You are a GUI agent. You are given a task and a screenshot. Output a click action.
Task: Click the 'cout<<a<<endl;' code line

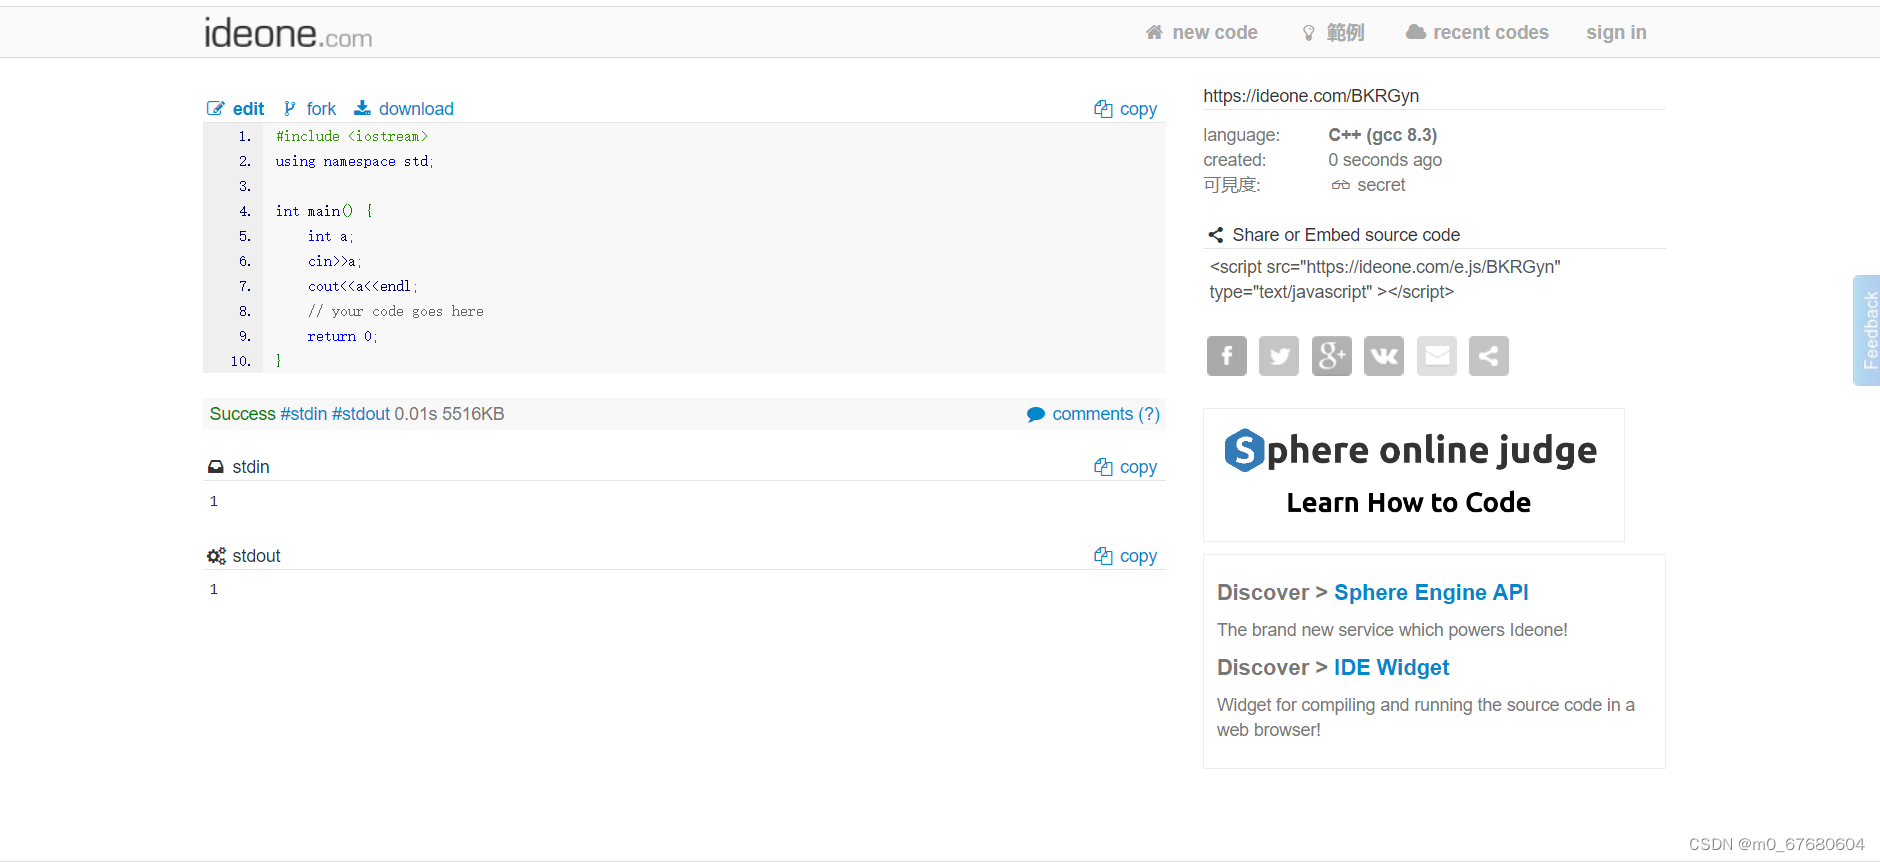(x=362, y=286)
